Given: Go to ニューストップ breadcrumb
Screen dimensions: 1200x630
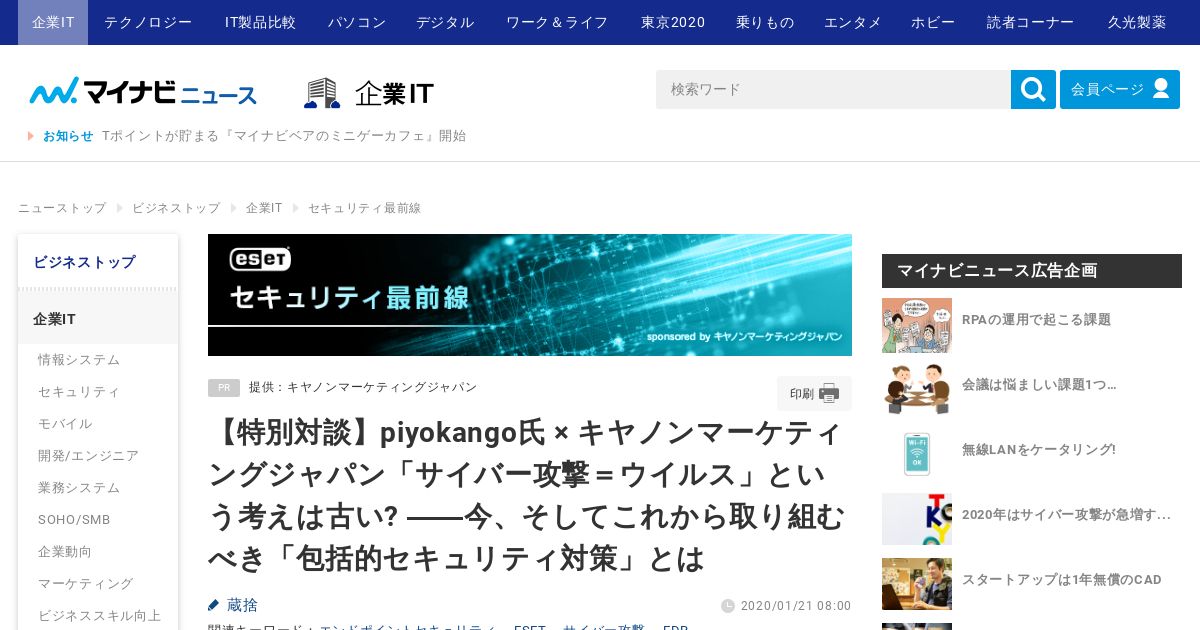Looking at the screenshot, I should click(62, 208).
